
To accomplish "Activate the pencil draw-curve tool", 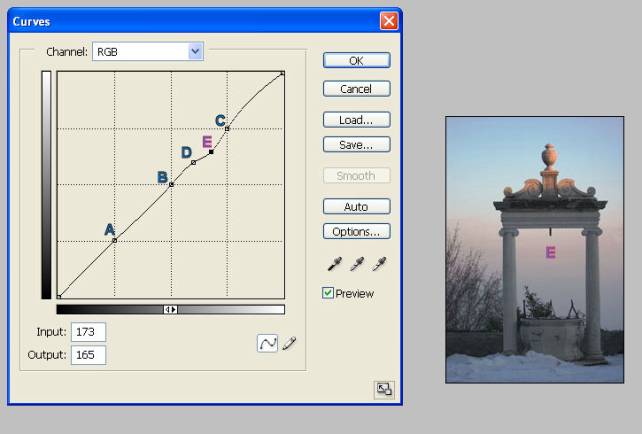I will click(289, 343).
